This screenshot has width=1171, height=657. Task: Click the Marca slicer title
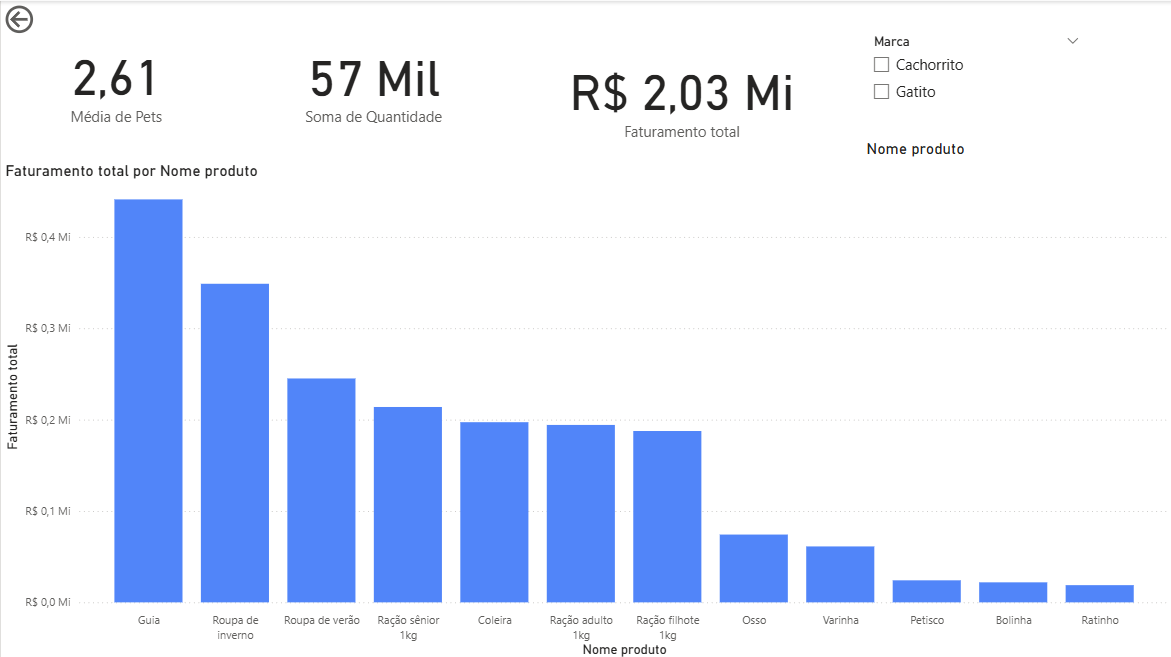[x=892, y=42]
